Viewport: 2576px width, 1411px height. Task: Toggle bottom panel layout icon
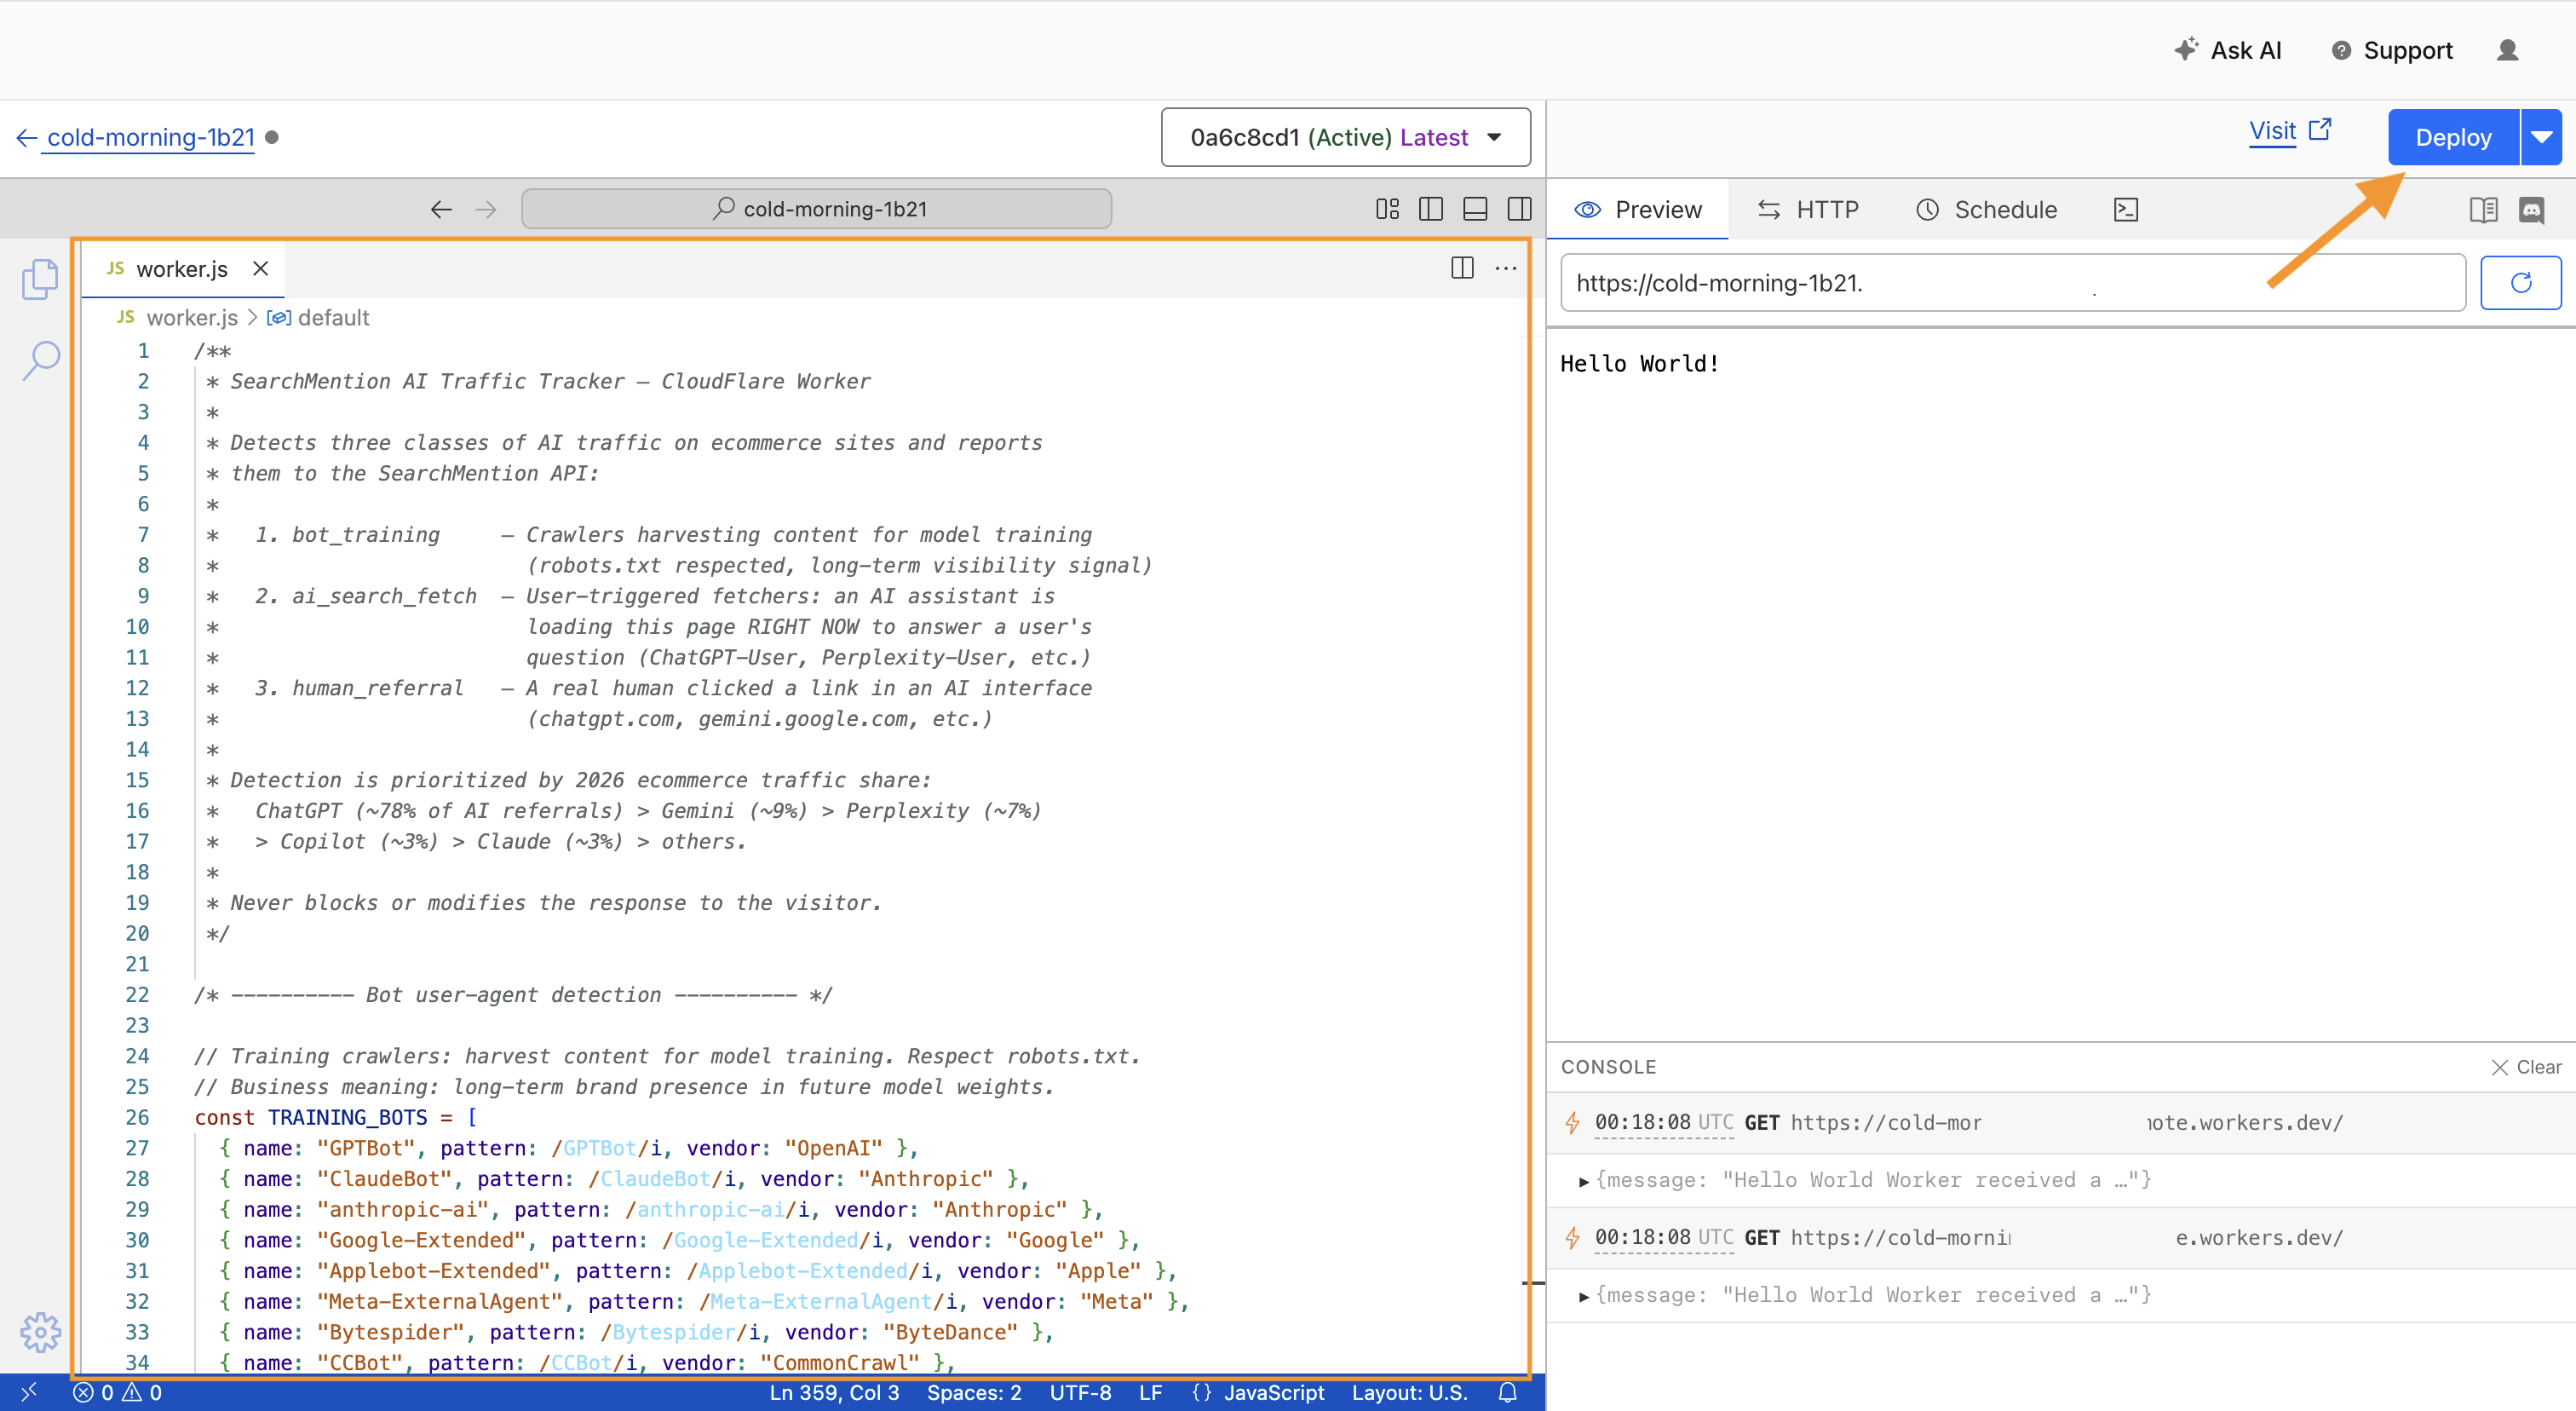(1475, 209)
